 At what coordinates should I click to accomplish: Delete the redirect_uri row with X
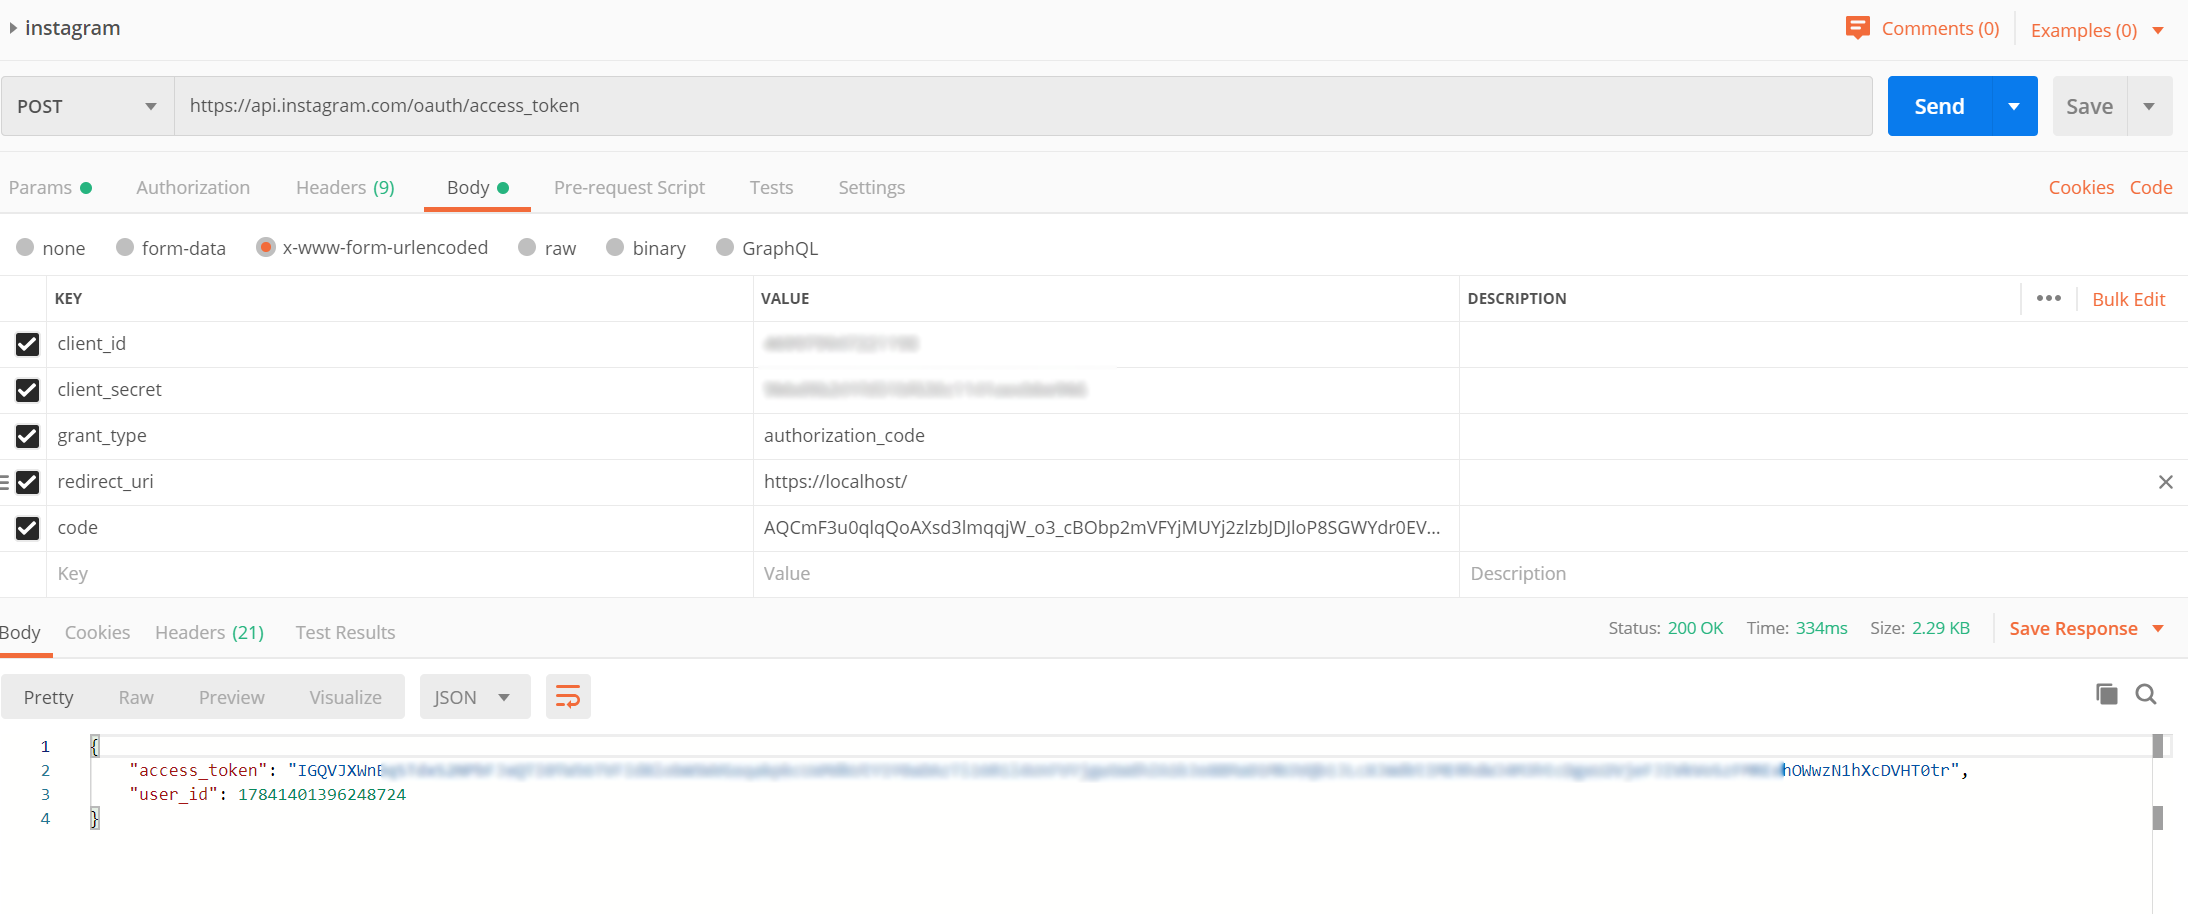(2165, 482)
